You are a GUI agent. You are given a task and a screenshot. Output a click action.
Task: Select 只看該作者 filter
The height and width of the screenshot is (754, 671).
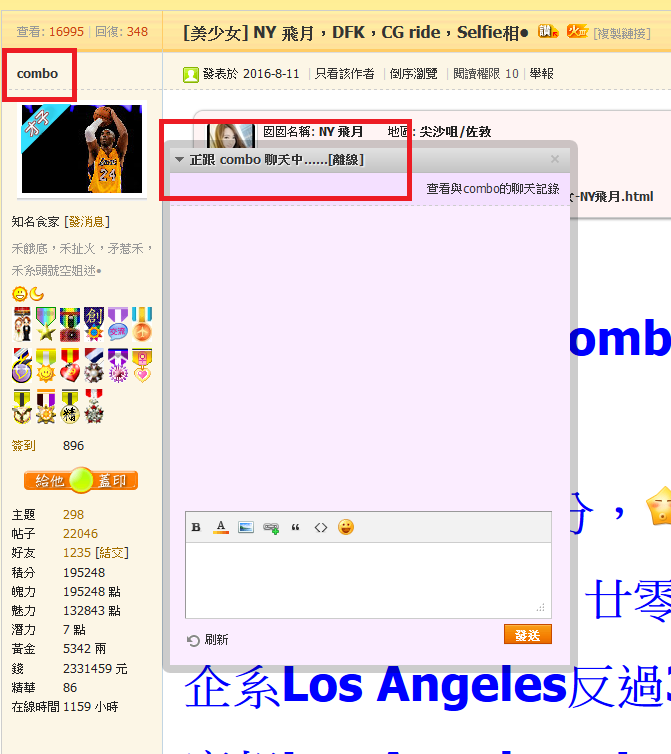[x=344, y=74]
